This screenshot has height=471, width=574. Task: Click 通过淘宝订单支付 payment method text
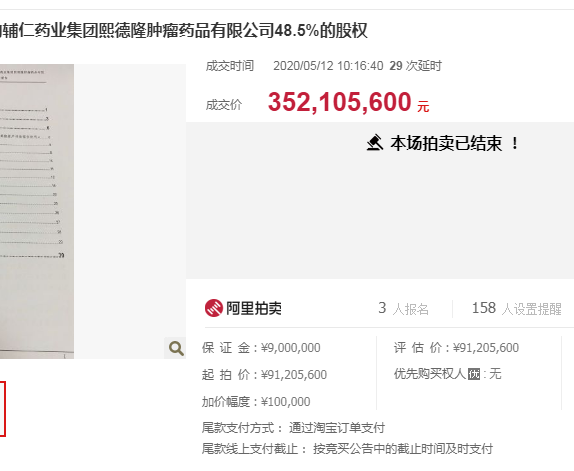[337, 428]
